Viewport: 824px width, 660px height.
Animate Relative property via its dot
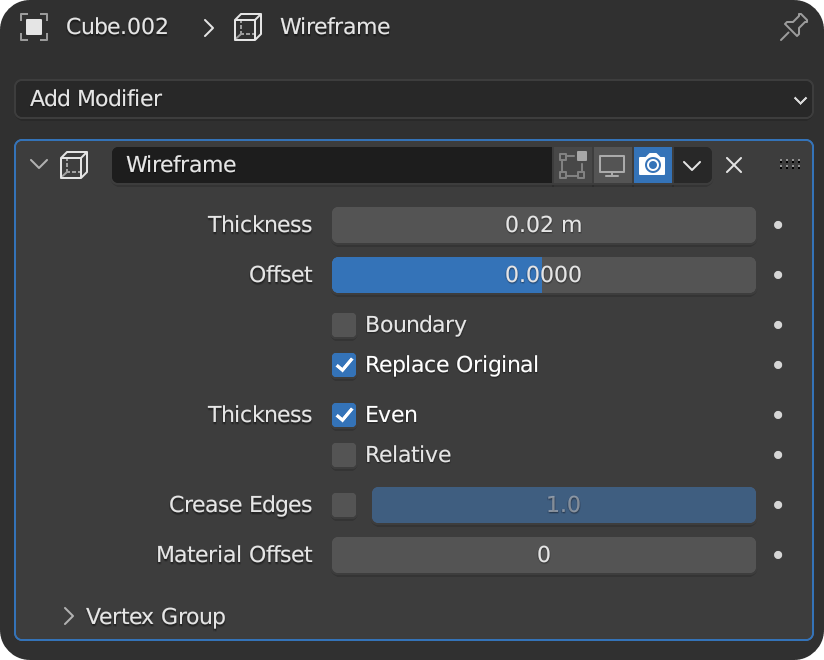pyautogui.click(x=778, y=455)
